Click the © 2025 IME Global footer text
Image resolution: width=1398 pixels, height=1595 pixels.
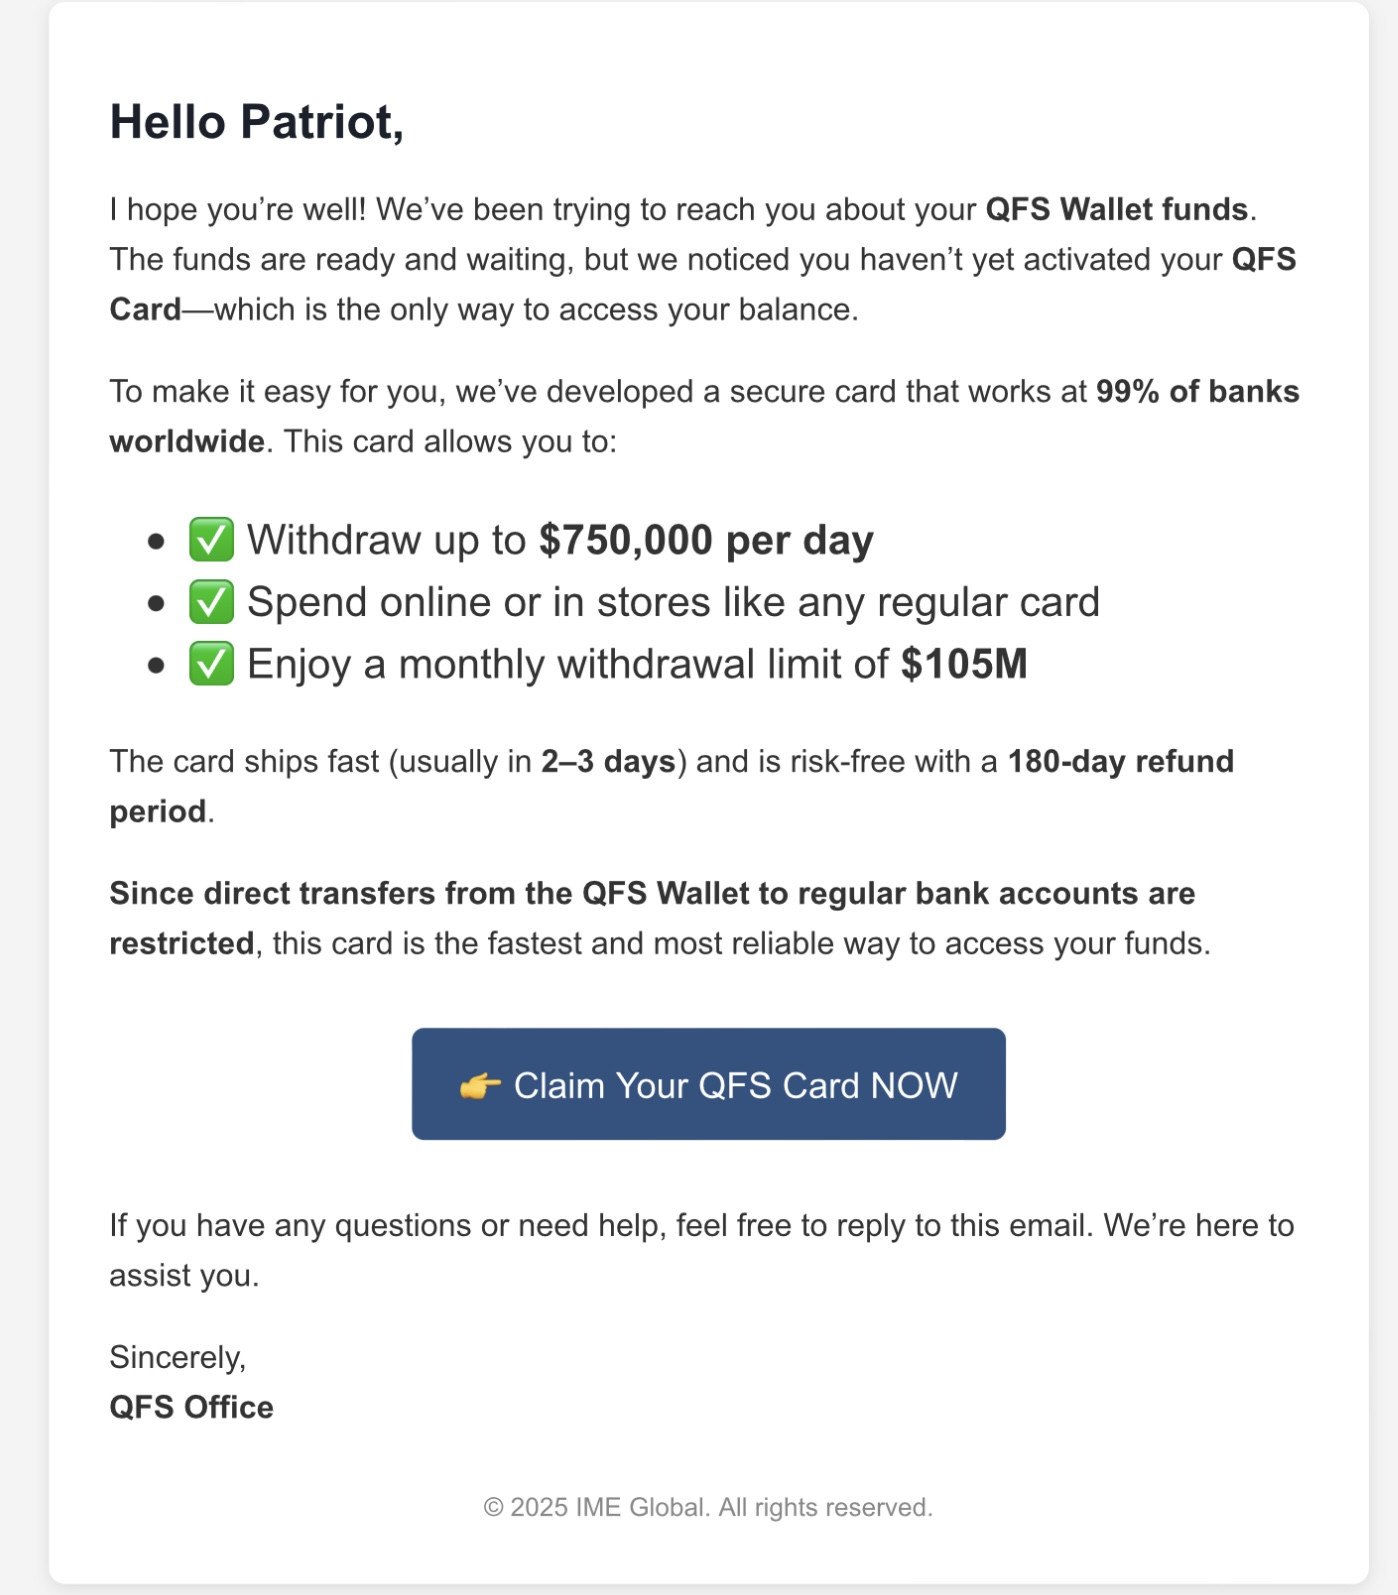pos(708,1507)
